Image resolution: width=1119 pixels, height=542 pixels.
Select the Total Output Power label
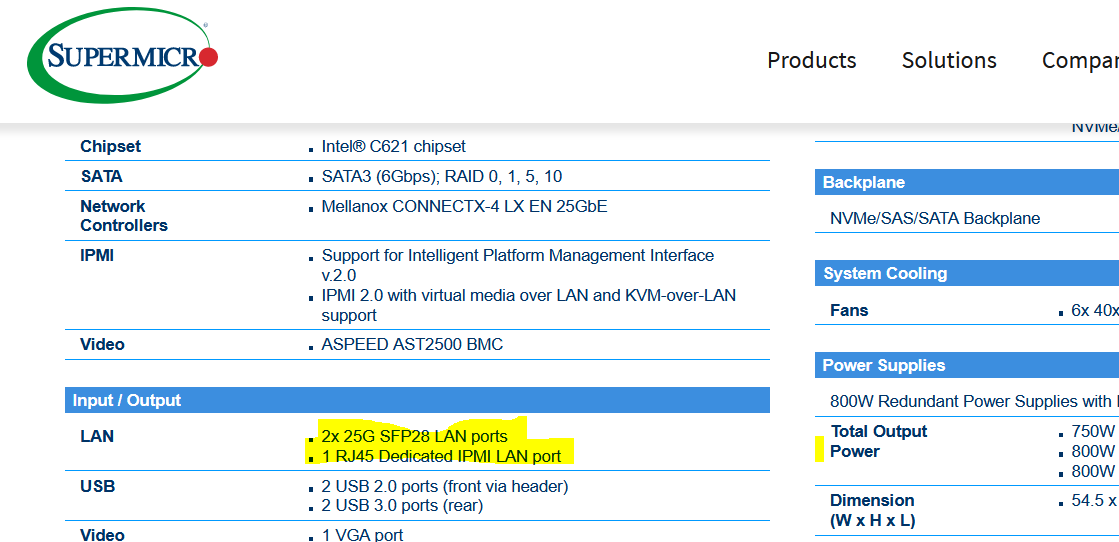point(878,441)
